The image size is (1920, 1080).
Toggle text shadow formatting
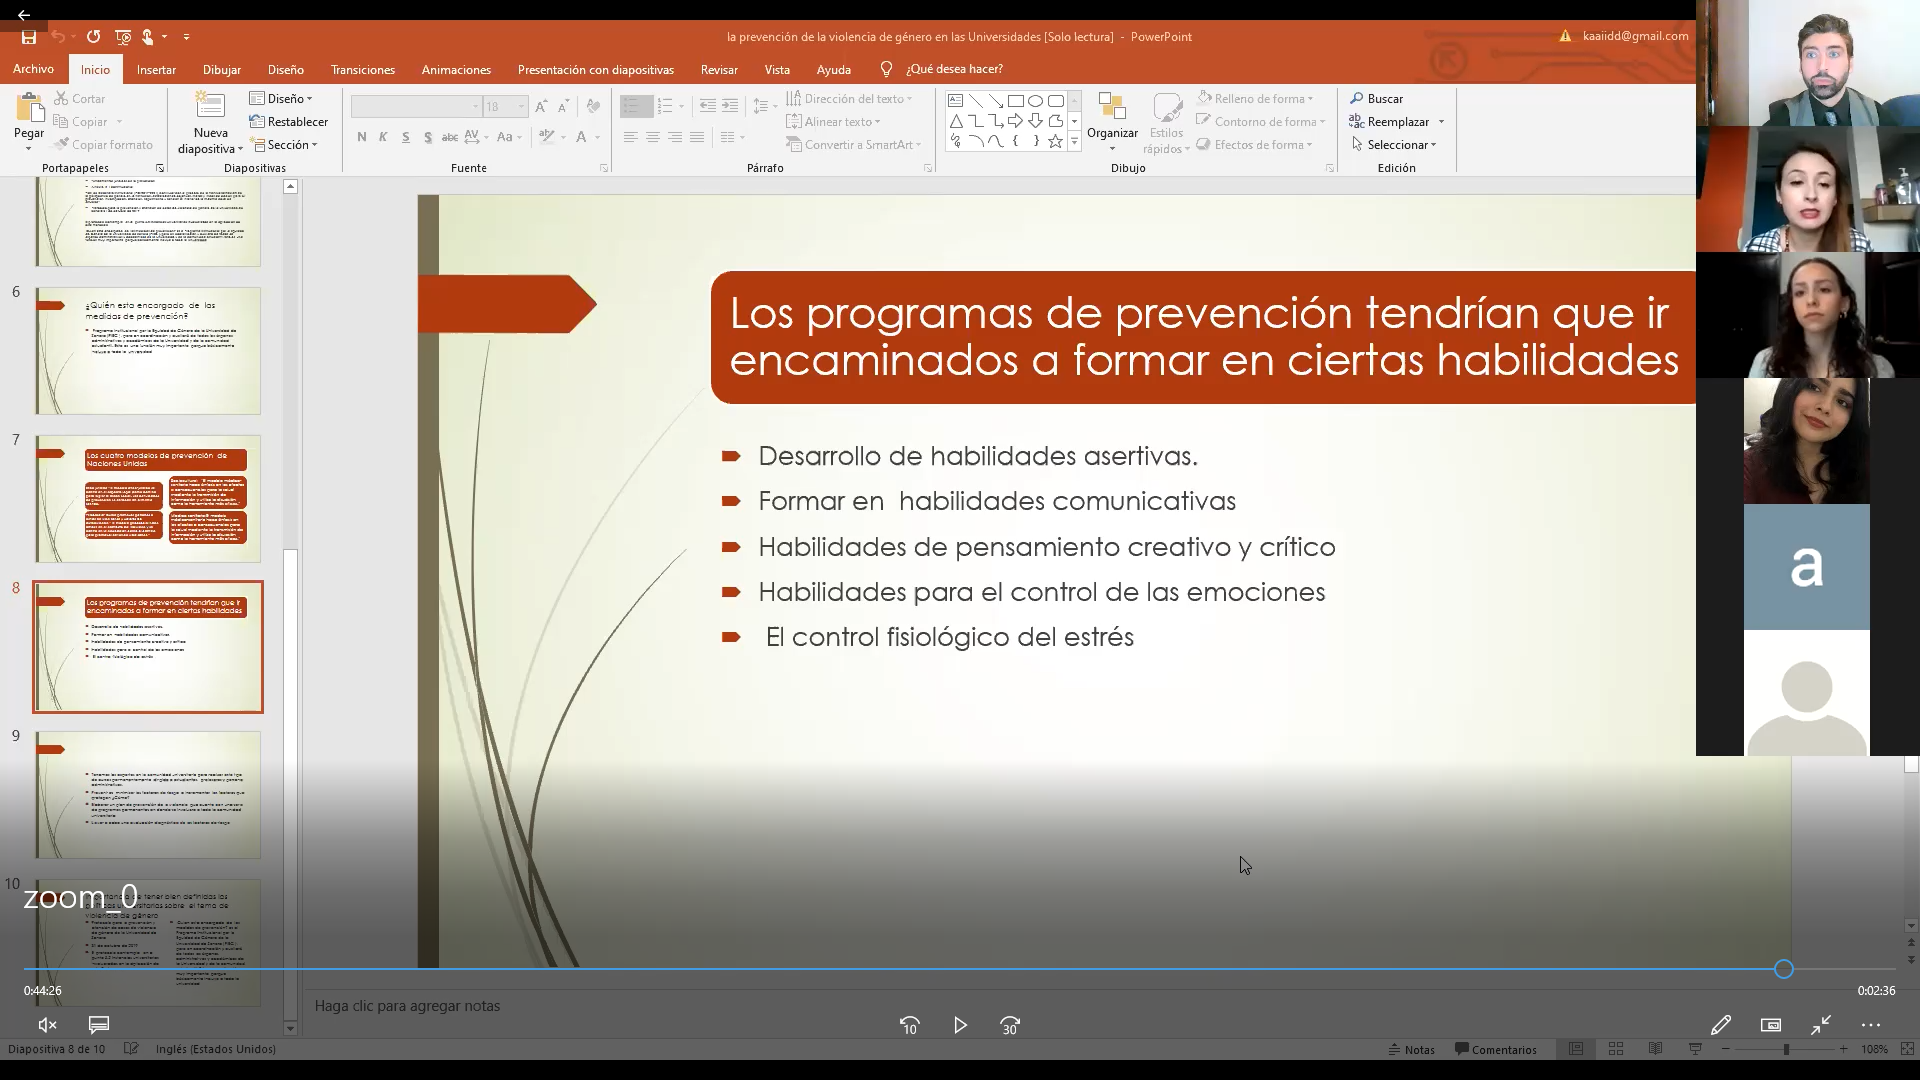[x=428, y=137]
